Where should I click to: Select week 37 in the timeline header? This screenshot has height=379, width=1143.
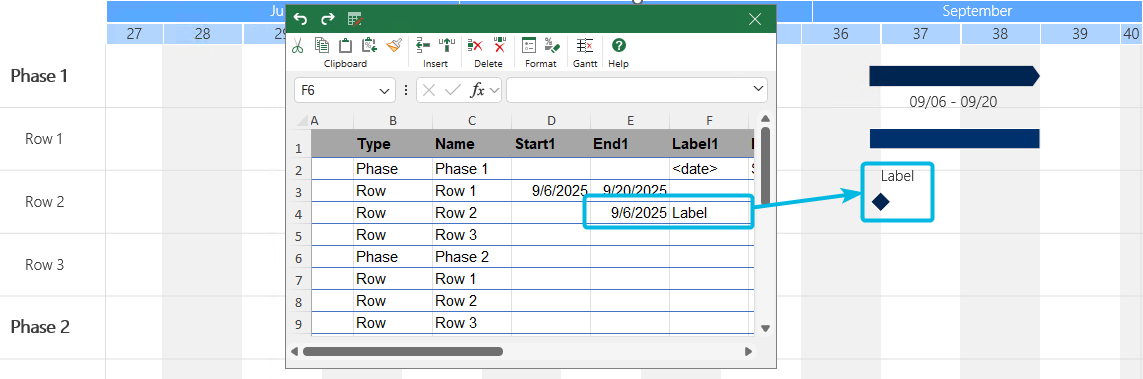(921, 34)
